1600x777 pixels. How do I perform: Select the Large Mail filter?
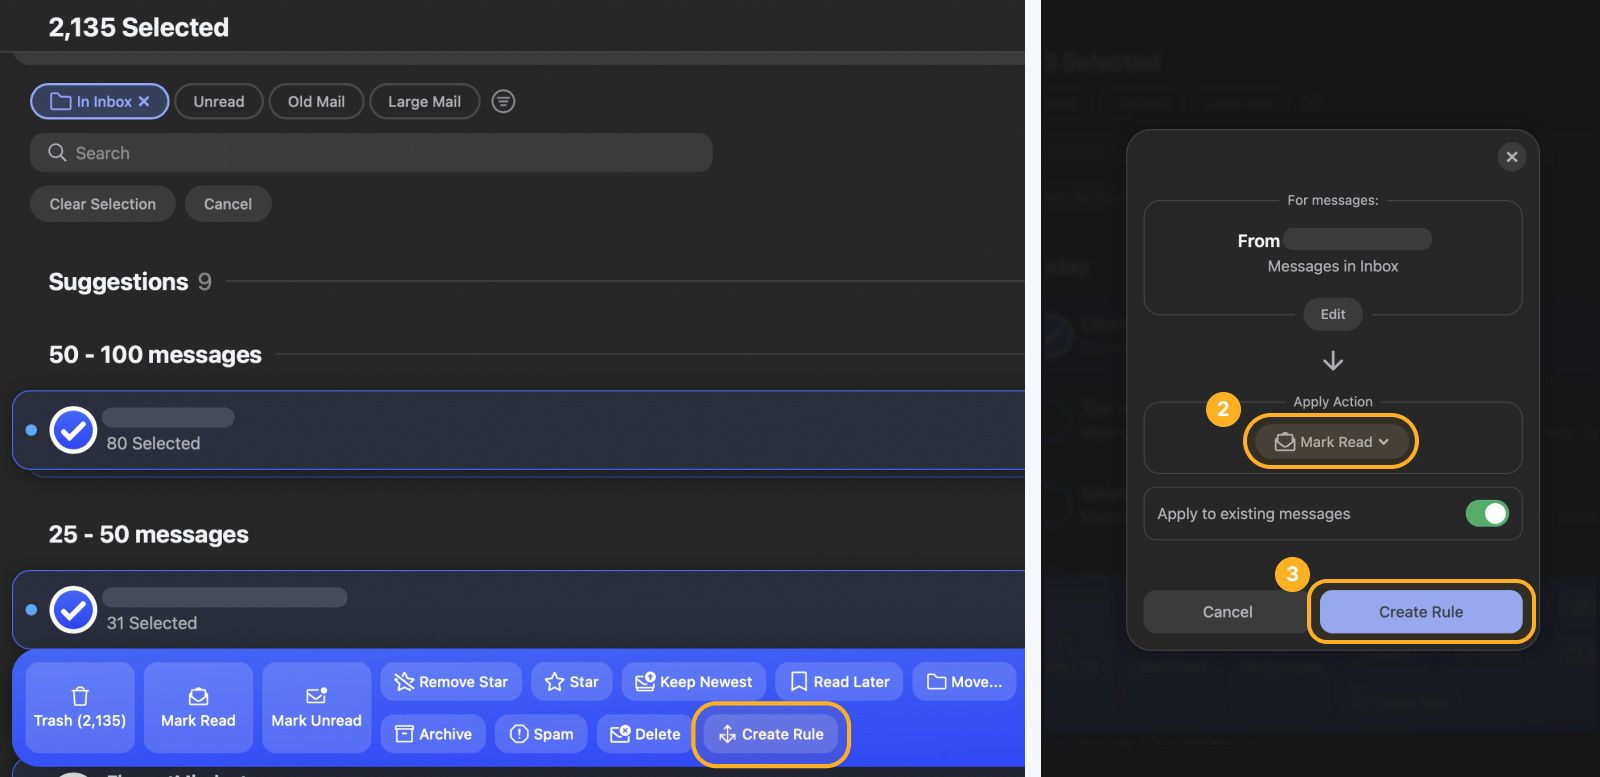(424, 101)
